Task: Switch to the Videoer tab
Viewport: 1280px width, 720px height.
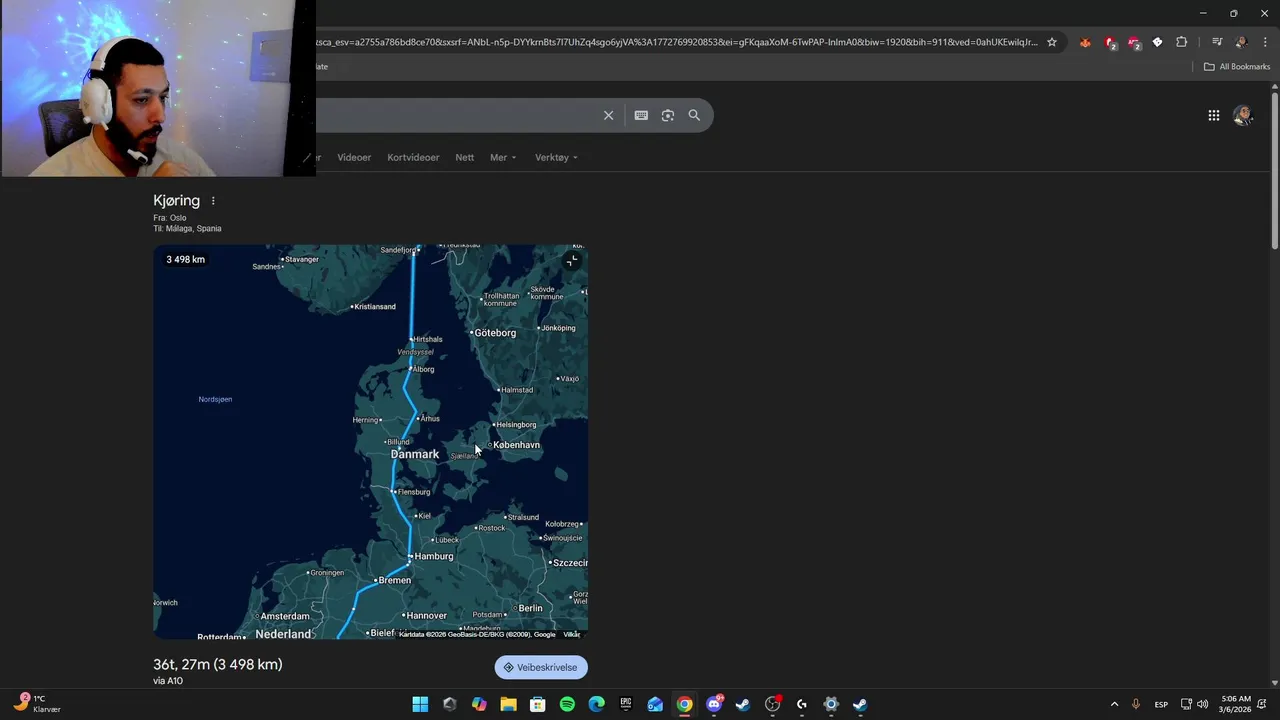Action: (x=354, y=157)
